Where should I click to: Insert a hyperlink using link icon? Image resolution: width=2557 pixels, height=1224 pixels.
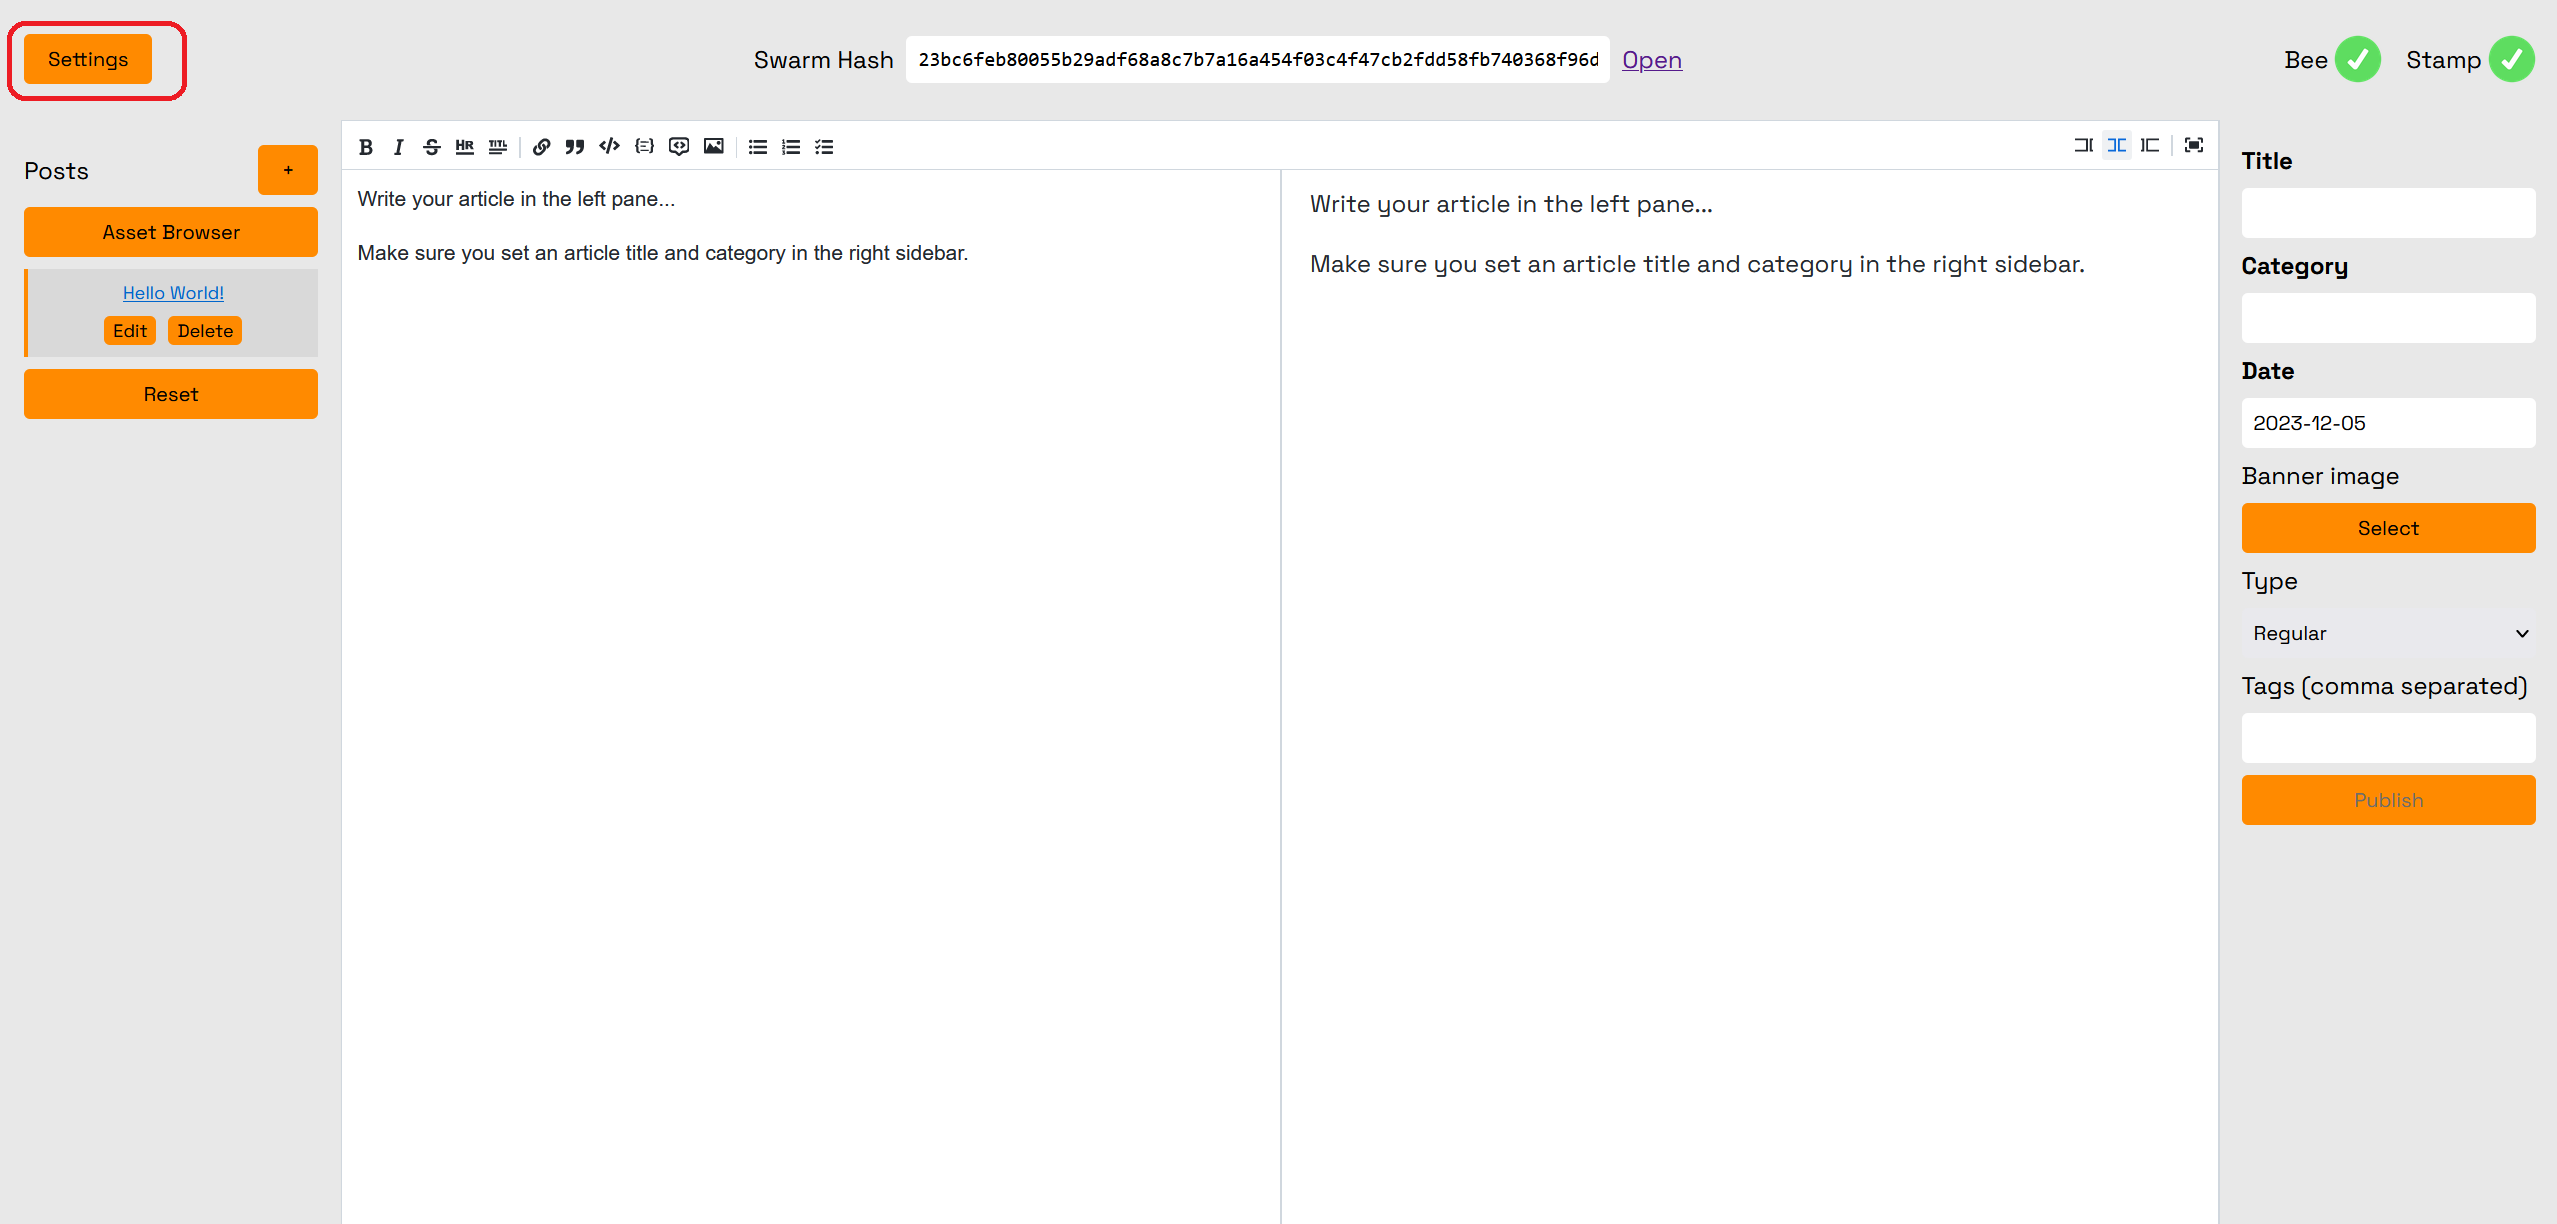coord(541,147)
